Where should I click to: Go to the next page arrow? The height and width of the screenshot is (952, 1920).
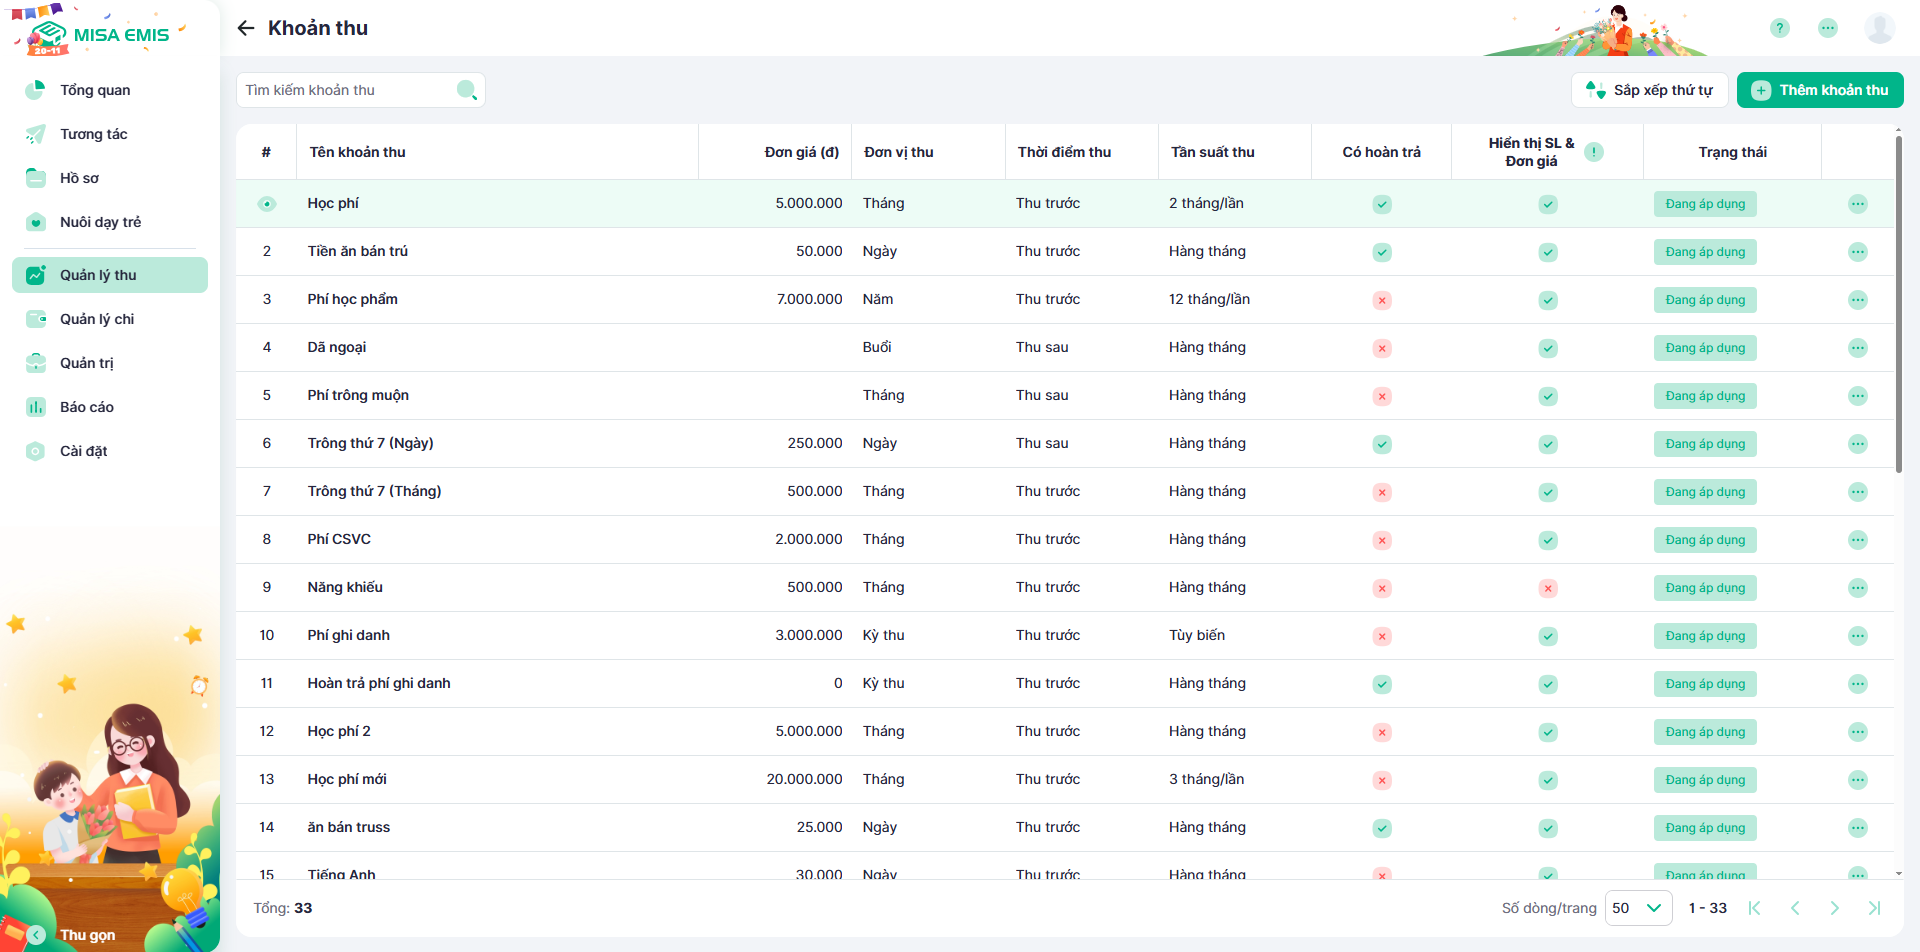[1834, 908]
